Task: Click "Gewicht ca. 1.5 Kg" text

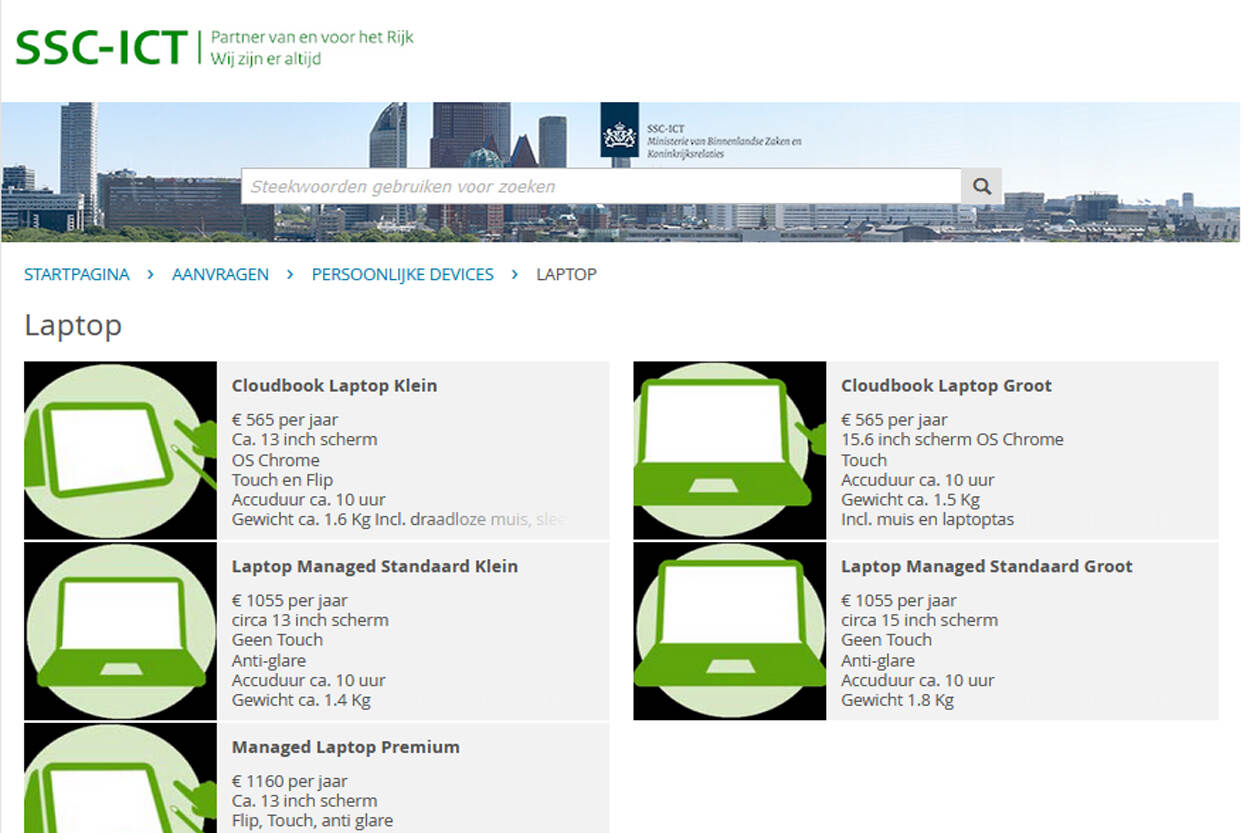Action: 910,500
